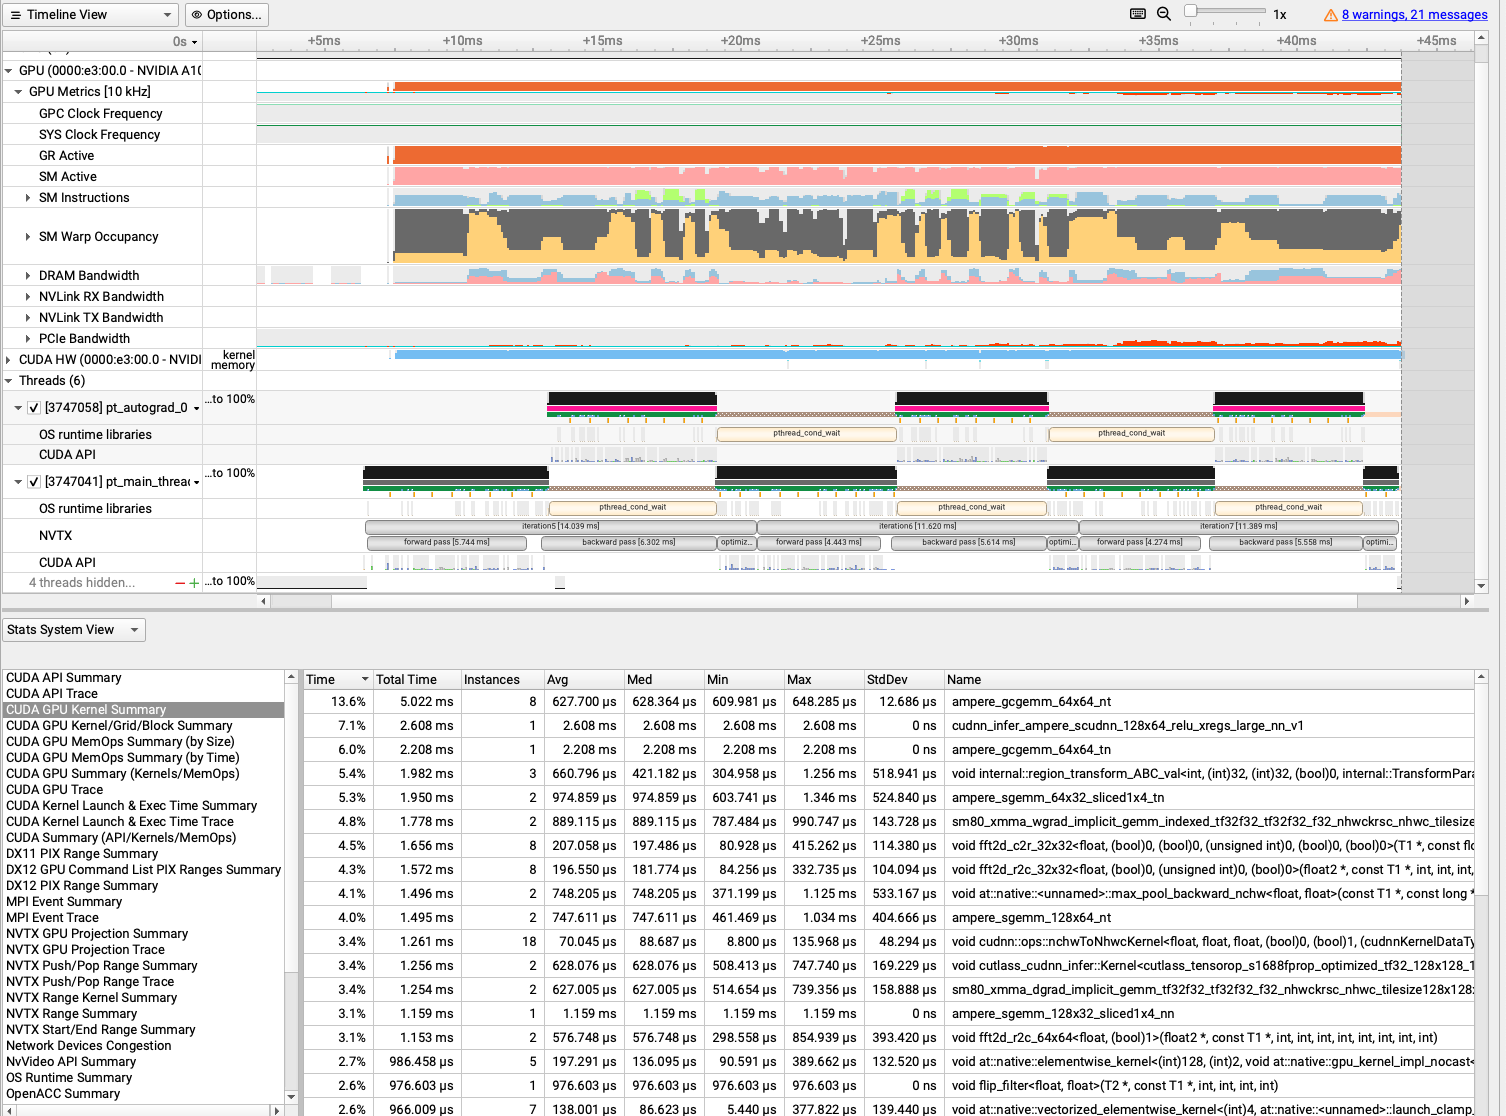Toggle pt_main_thread checkbox

coord(34,482)
